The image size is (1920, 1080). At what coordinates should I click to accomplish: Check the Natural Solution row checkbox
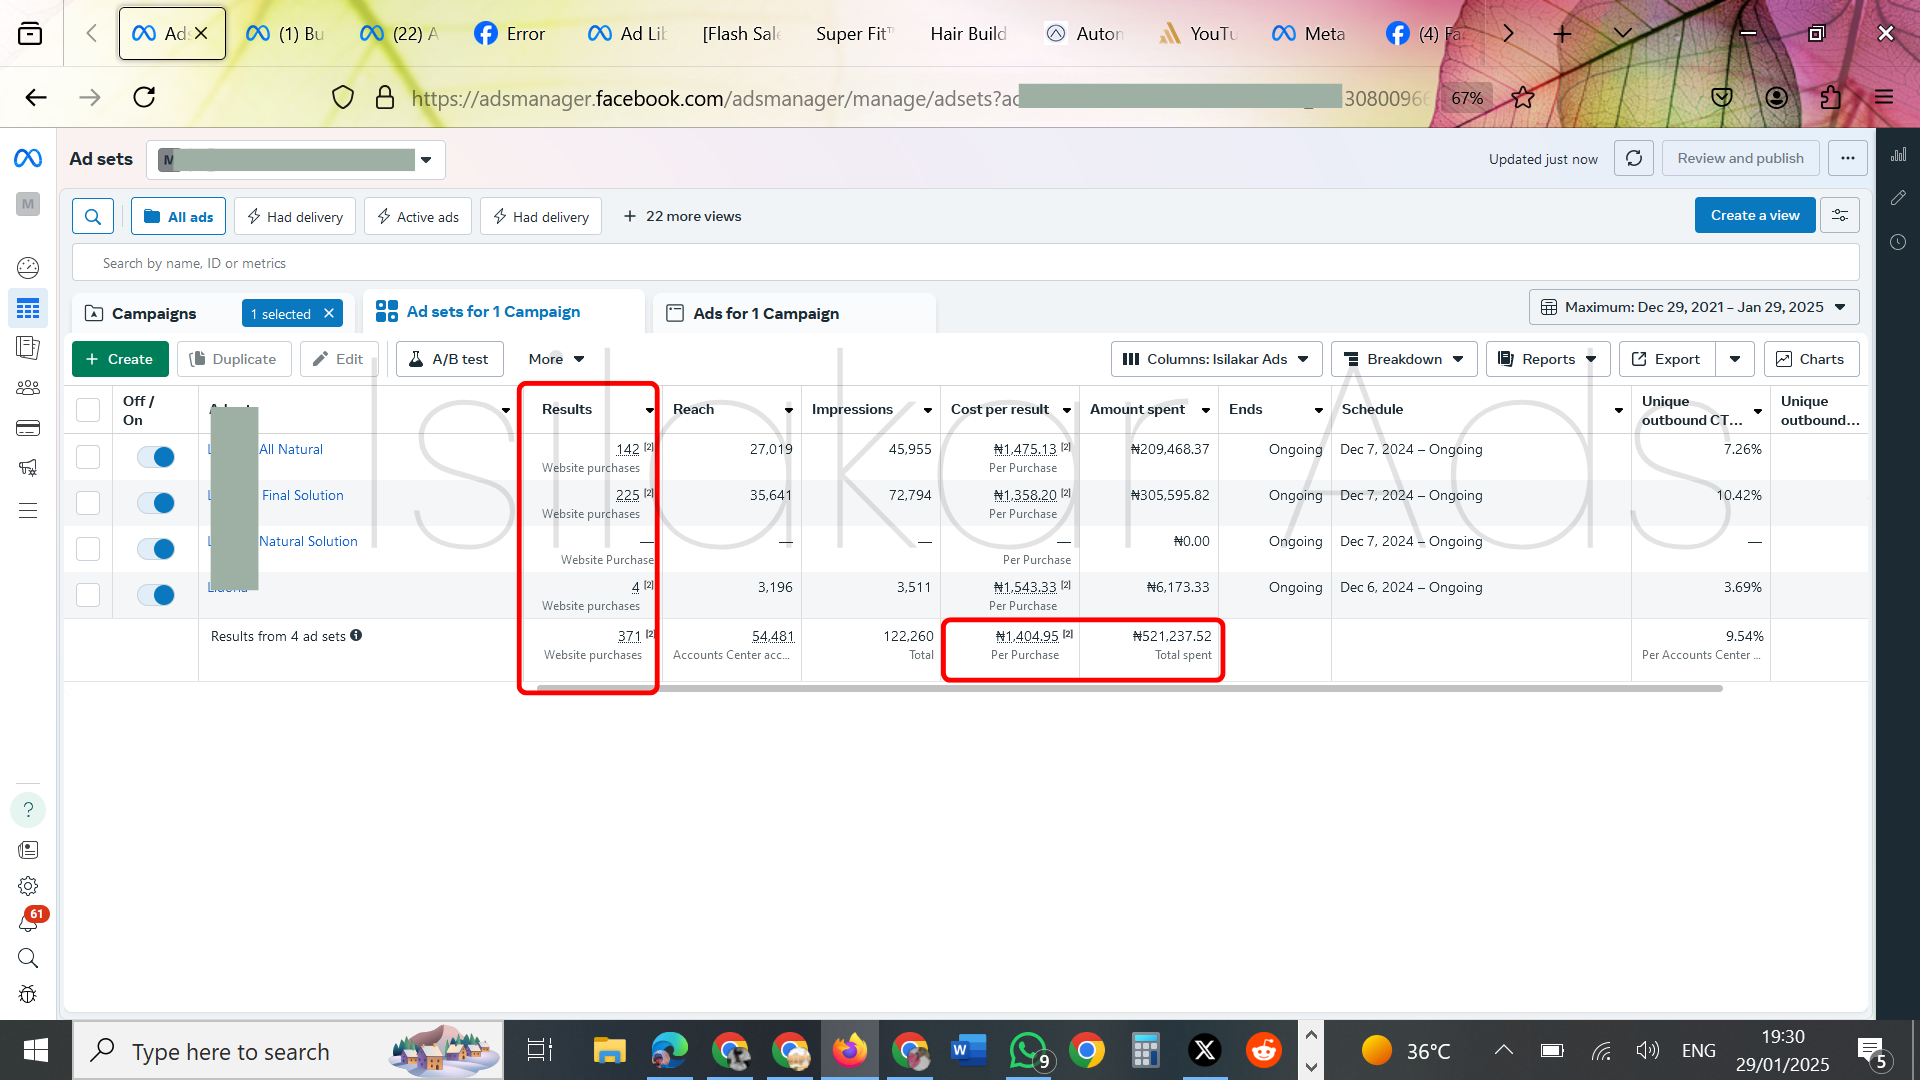click(88, 549)
